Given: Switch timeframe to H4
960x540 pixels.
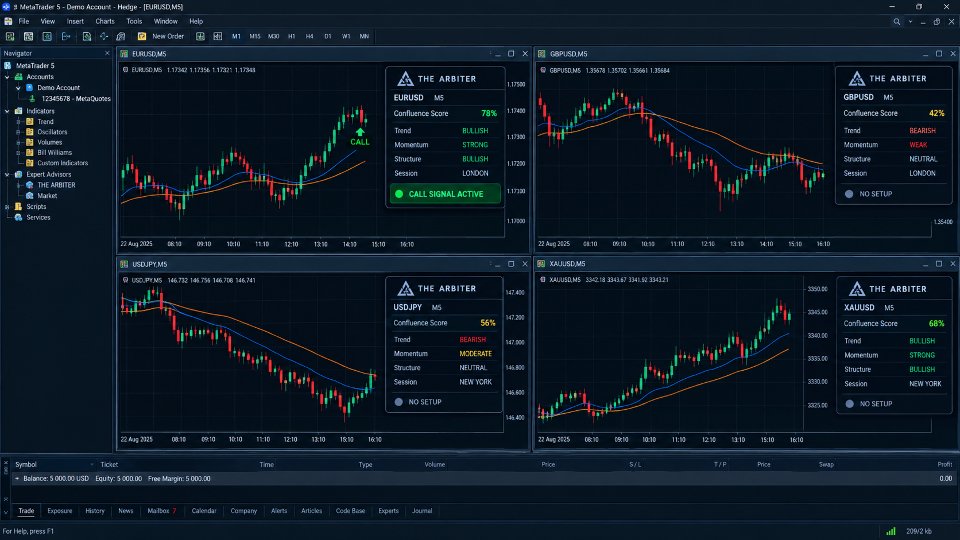Looking at the screenshot, I should pyautogui.click(x=310, y=37).
